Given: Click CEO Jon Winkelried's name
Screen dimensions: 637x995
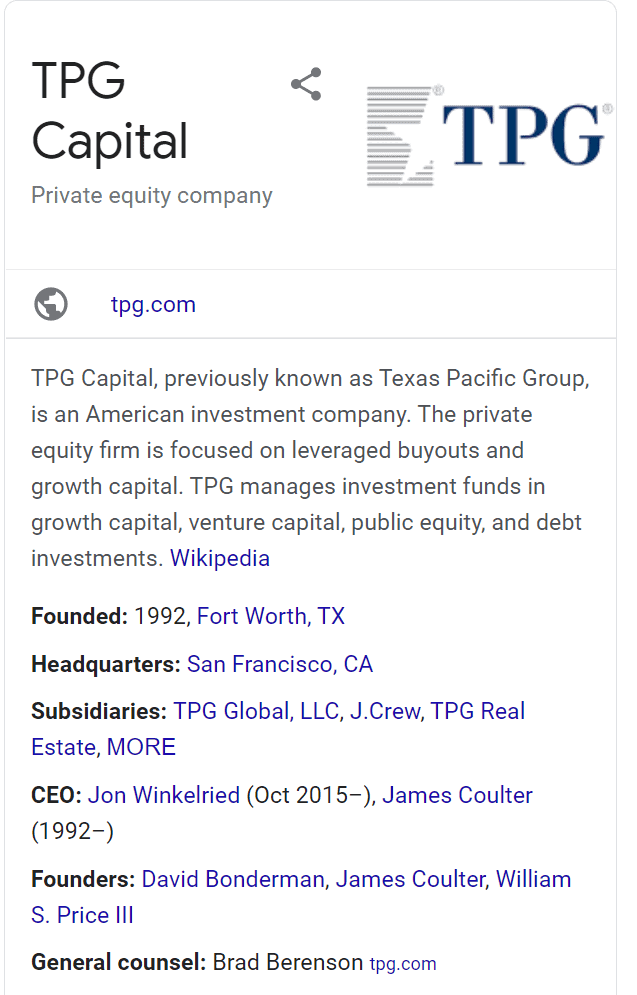Looking at the screenshot, I should pyautogui.click(x=164, y=795).
